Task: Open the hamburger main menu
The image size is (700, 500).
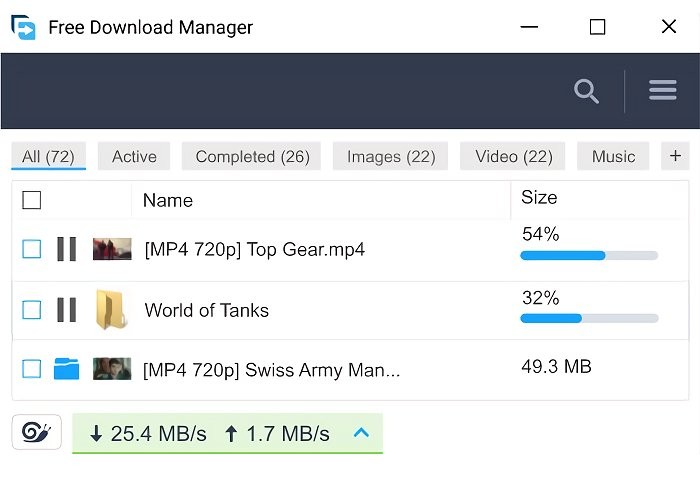Action: (x=663, y=91)
